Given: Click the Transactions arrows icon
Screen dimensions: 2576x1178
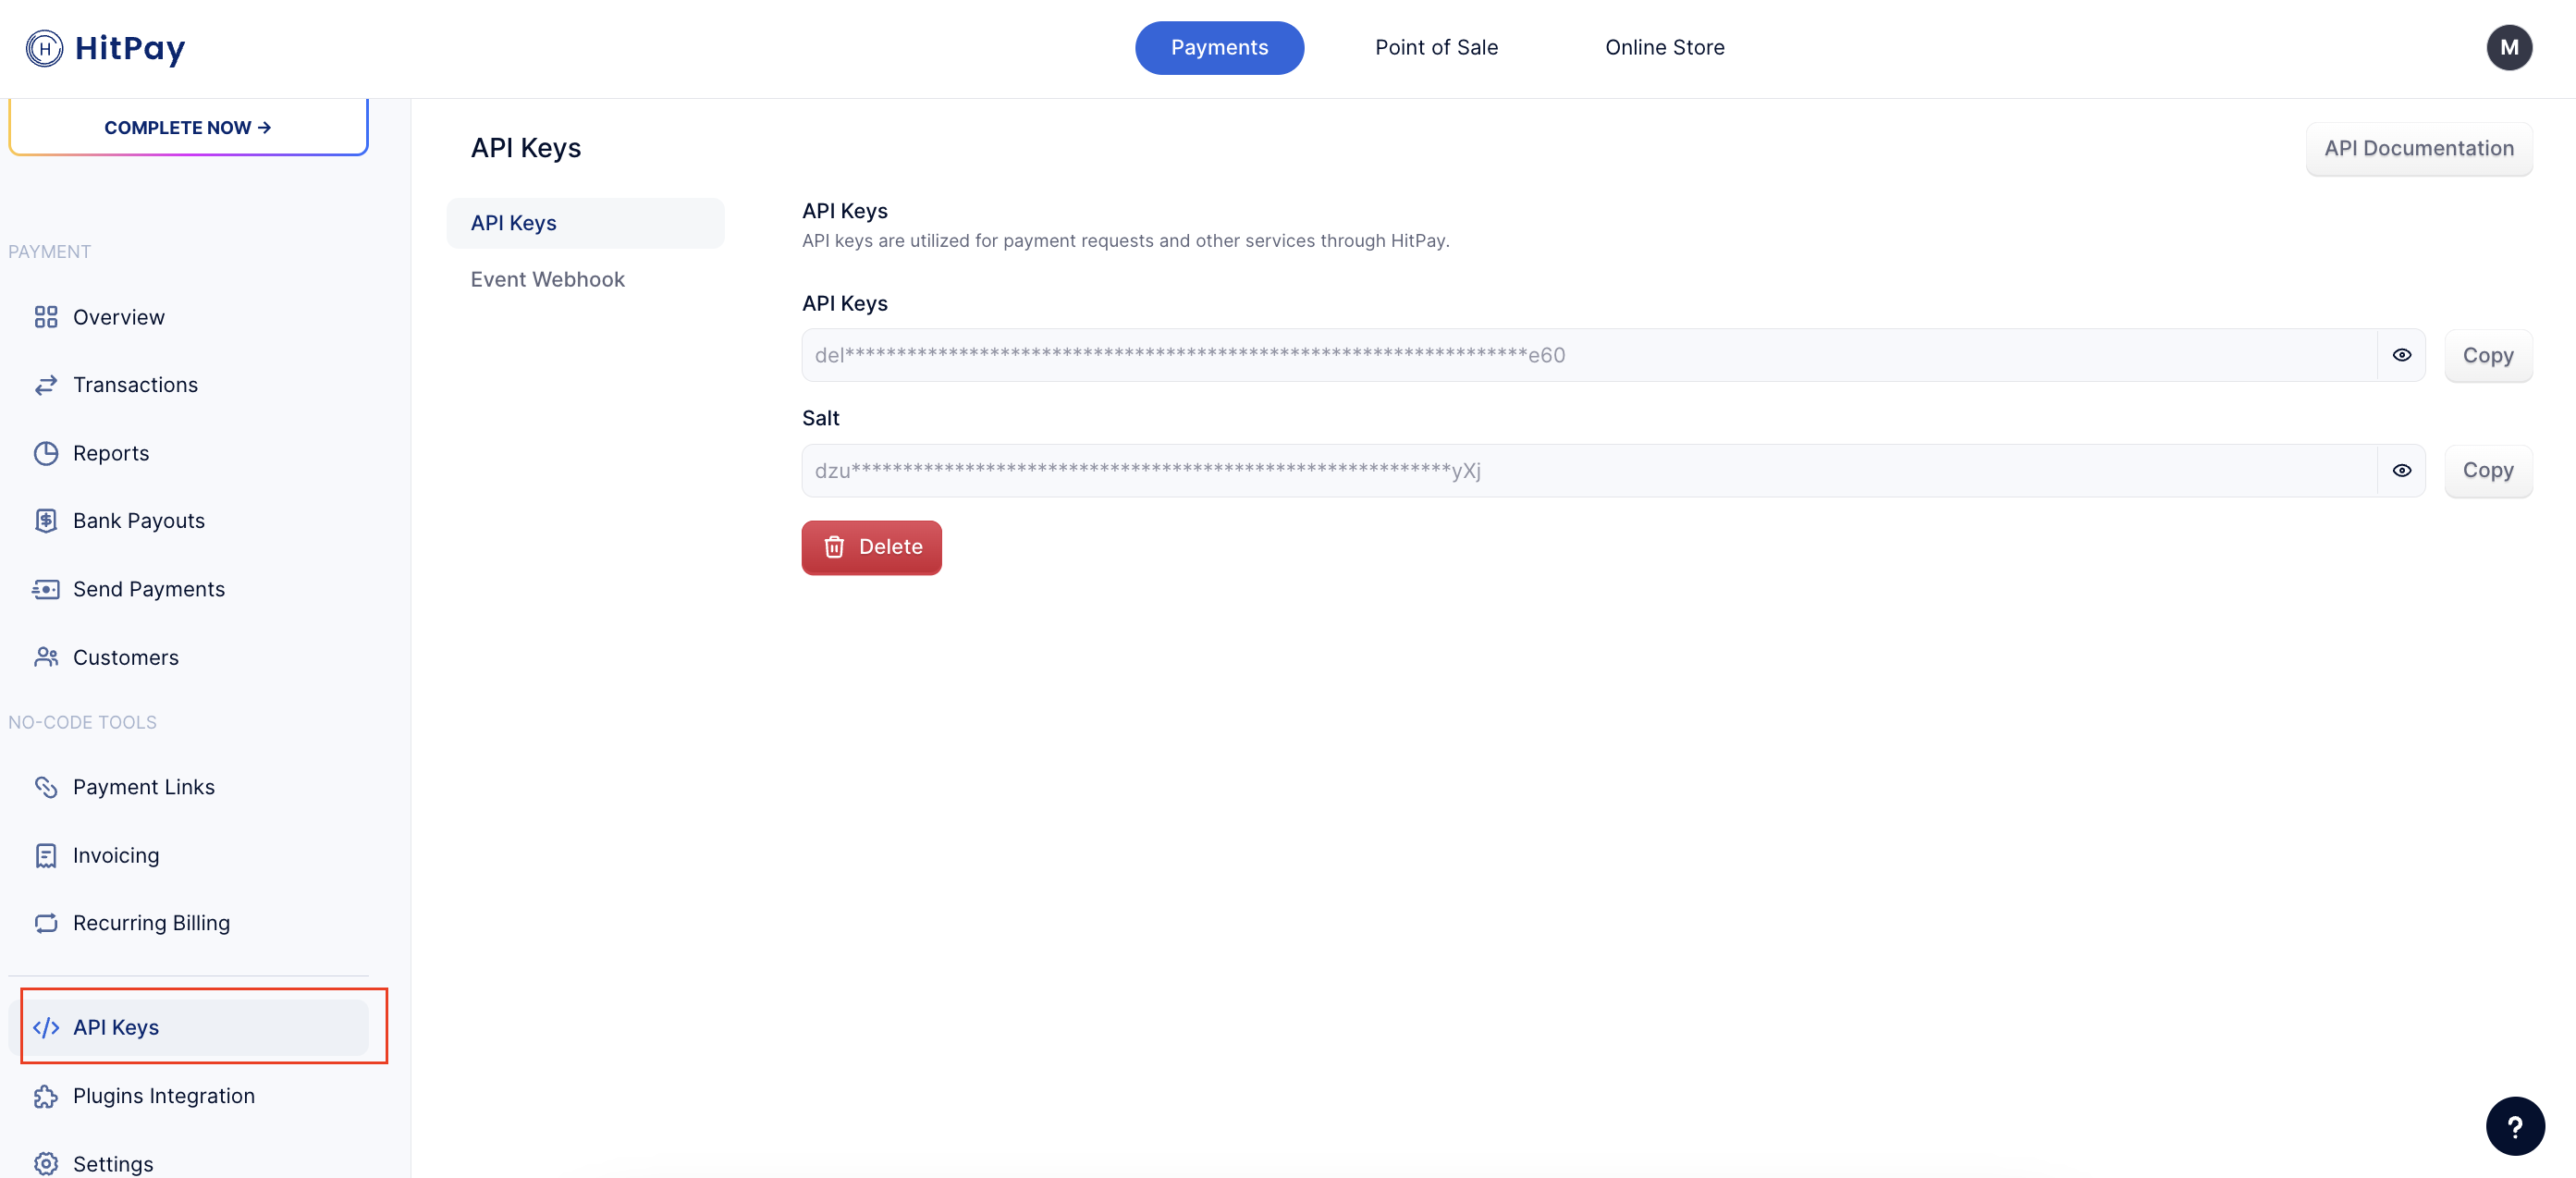Looking at the screenshot, I should pyautogui.click(x=46, y=385).
